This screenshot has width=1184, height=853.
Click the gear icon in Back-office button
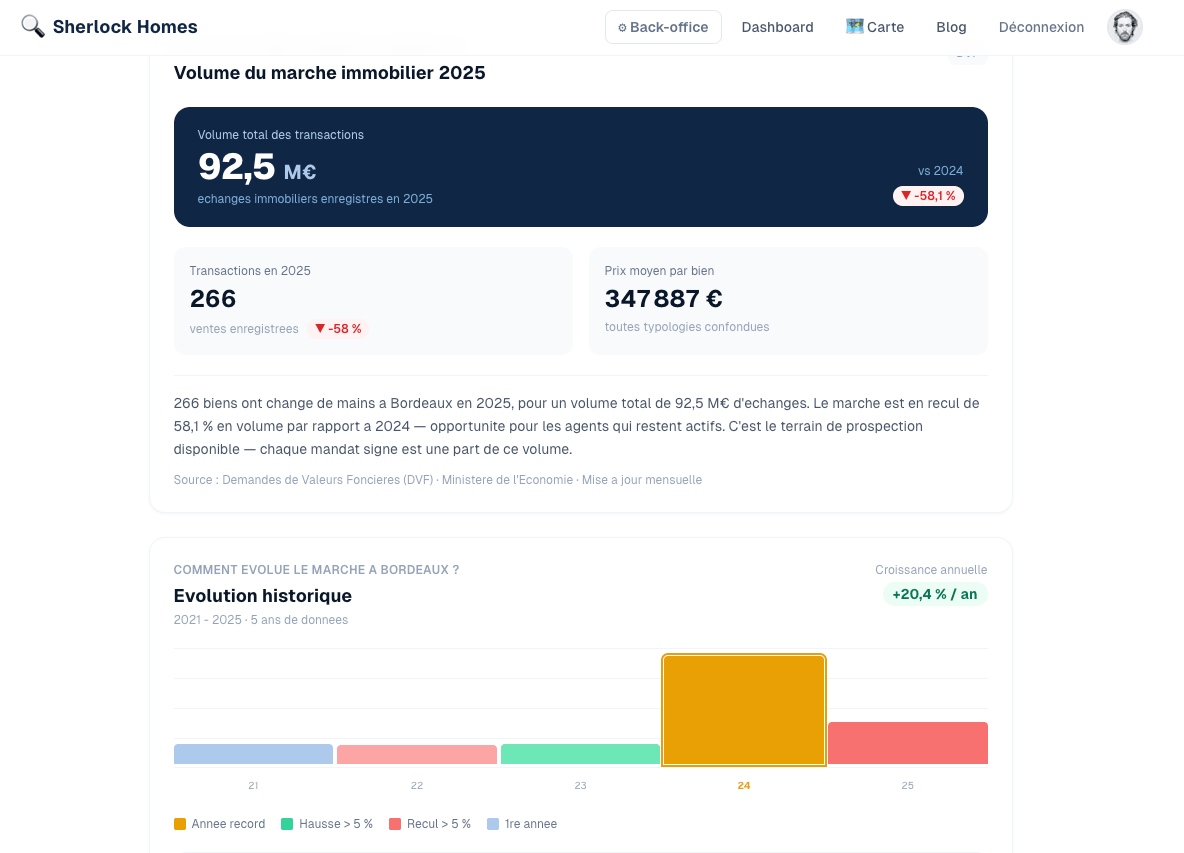[x=622, y=28]
